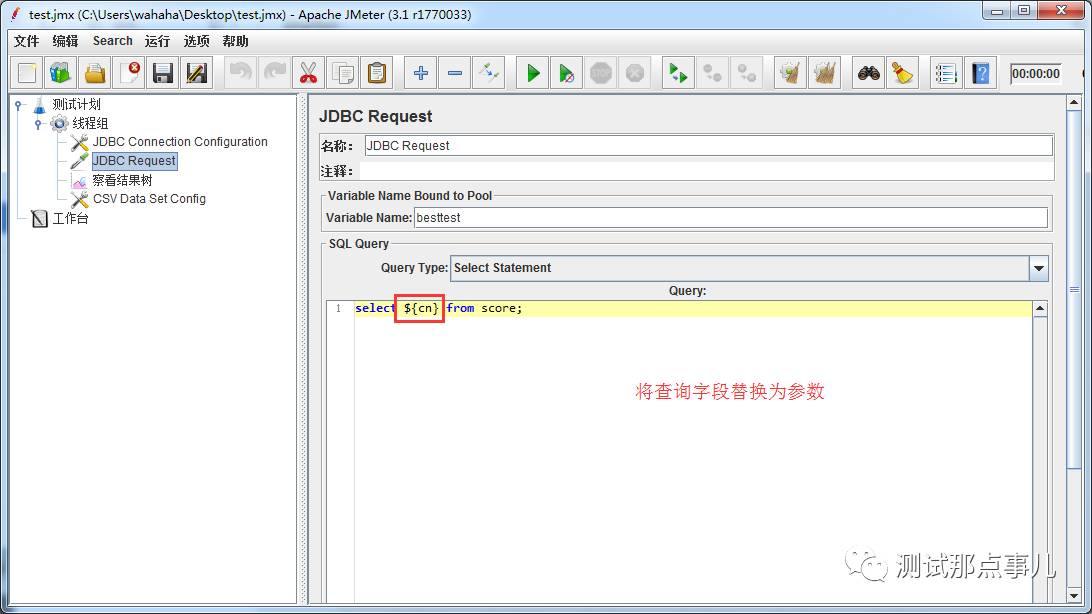
Task: Expand all nodes with plus icon
Action: [x=421, y=73]
